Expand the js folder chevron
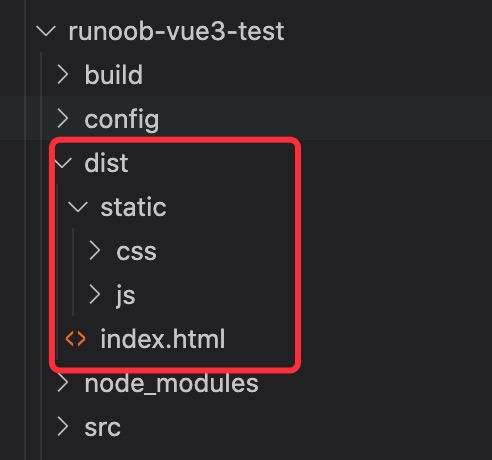Image resolution: width=492 pixels, height=460 pixels. tap(95, 295)
